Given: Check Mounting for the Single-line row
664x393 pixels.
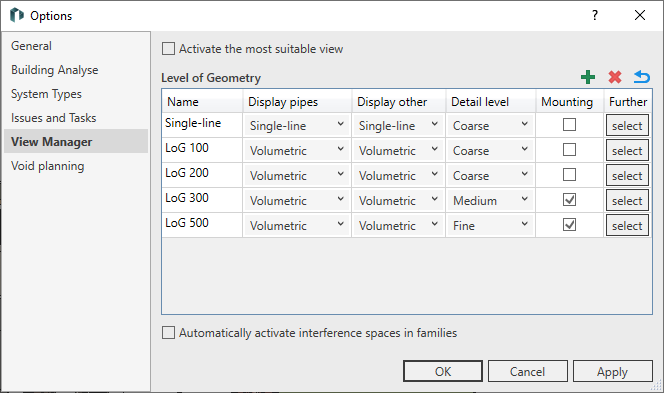Looking at the screenshot, I should tap(570, 125).
